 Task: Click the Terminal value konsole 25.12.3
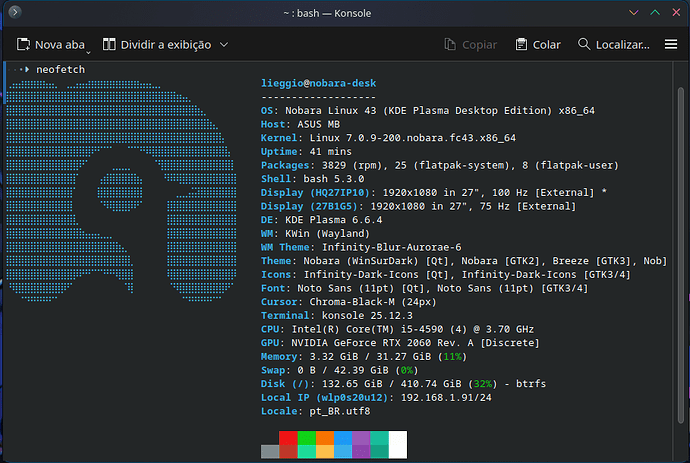tap(367, 315)
